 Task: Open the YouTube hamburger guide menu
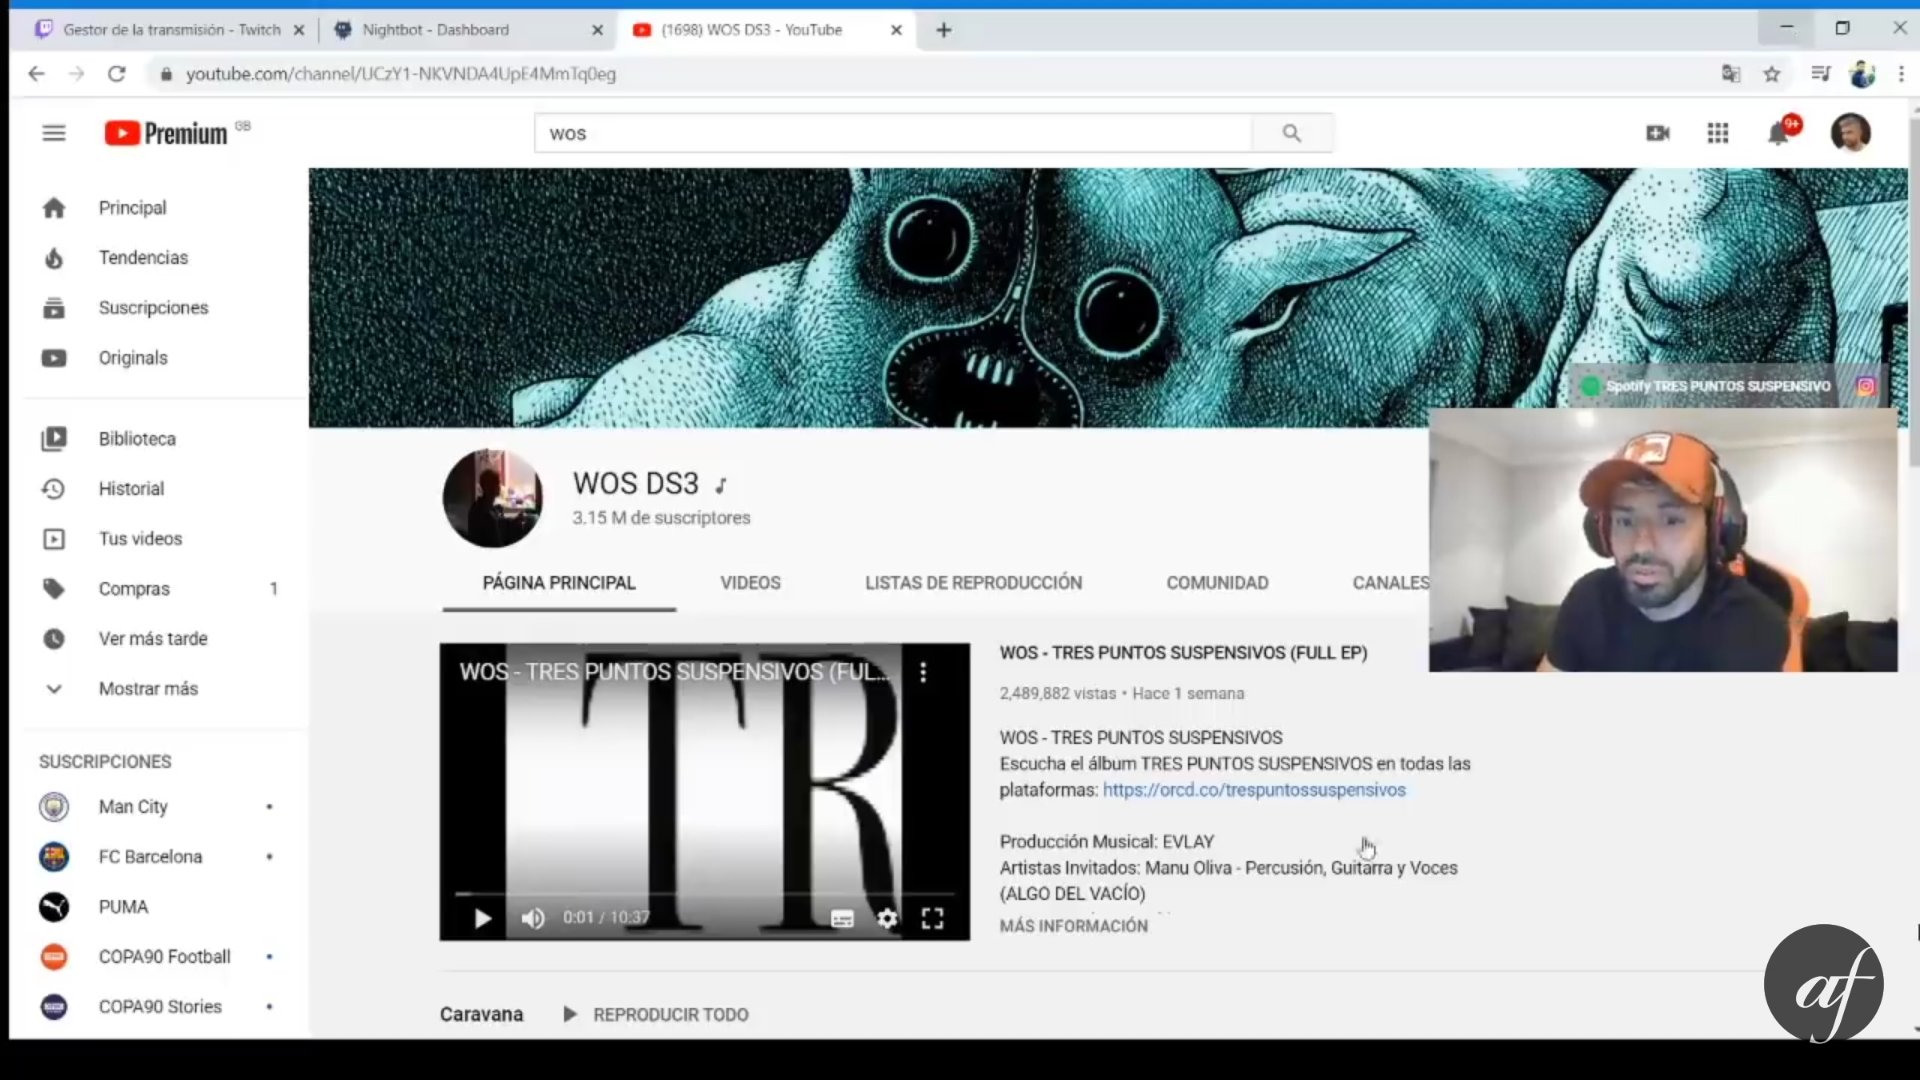(54, 133)
